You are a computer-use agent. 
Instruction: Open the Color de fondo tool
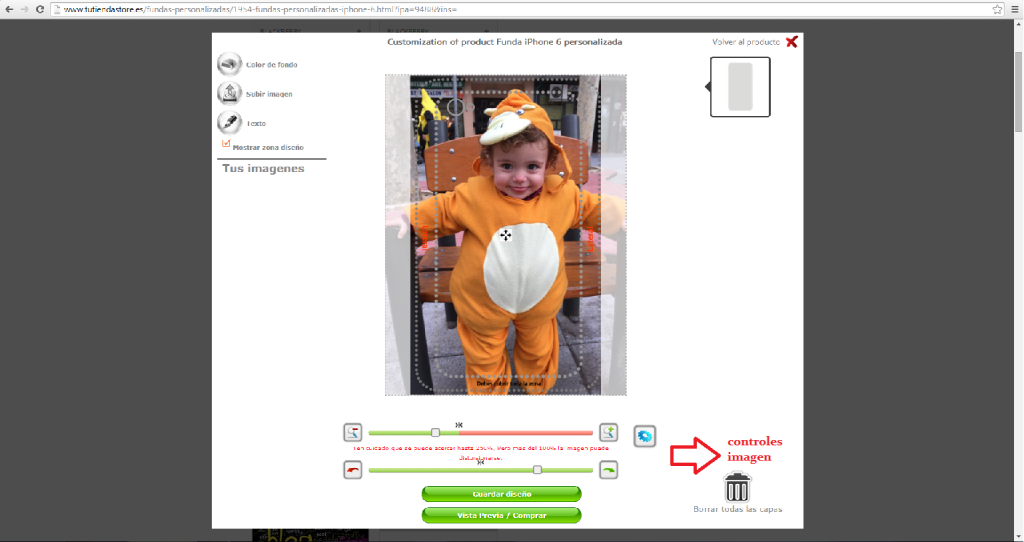pyautogui.click(x=229, y=64)
